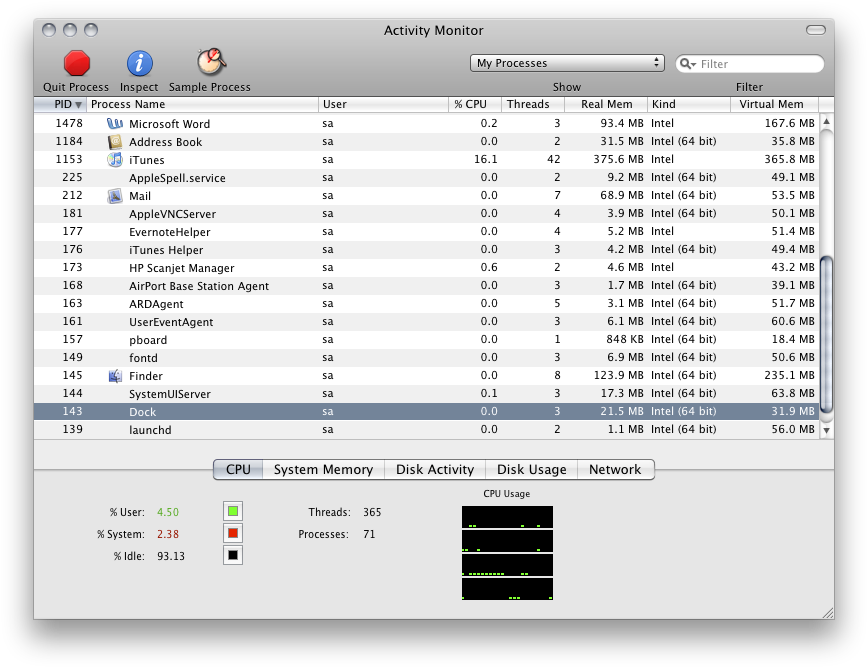Select the Mail app icon

[114, 195]
